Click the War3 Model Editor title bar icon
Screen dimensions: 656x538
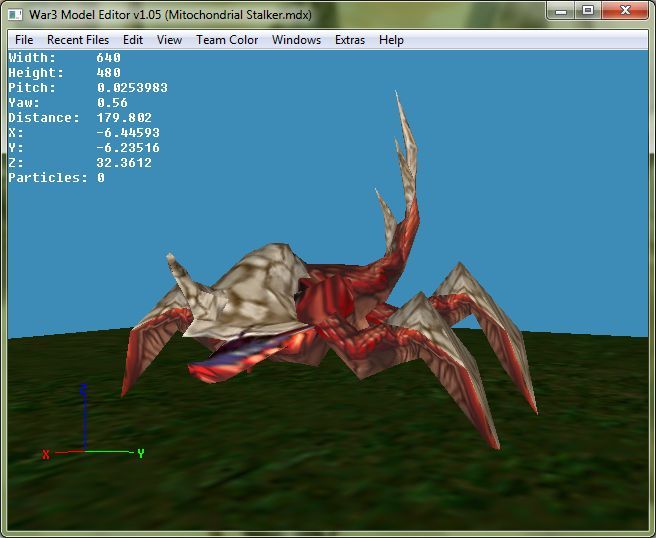[15, 15]
